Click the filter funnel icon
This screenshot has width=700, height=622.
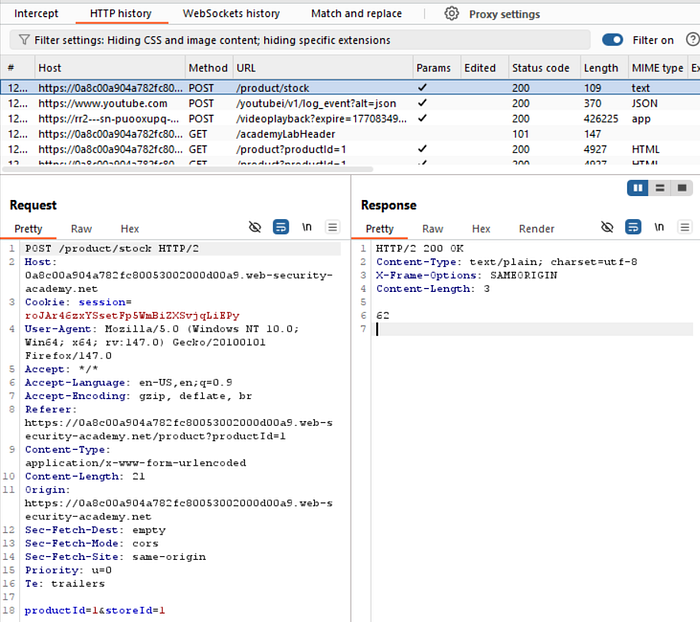pos(24,40)
